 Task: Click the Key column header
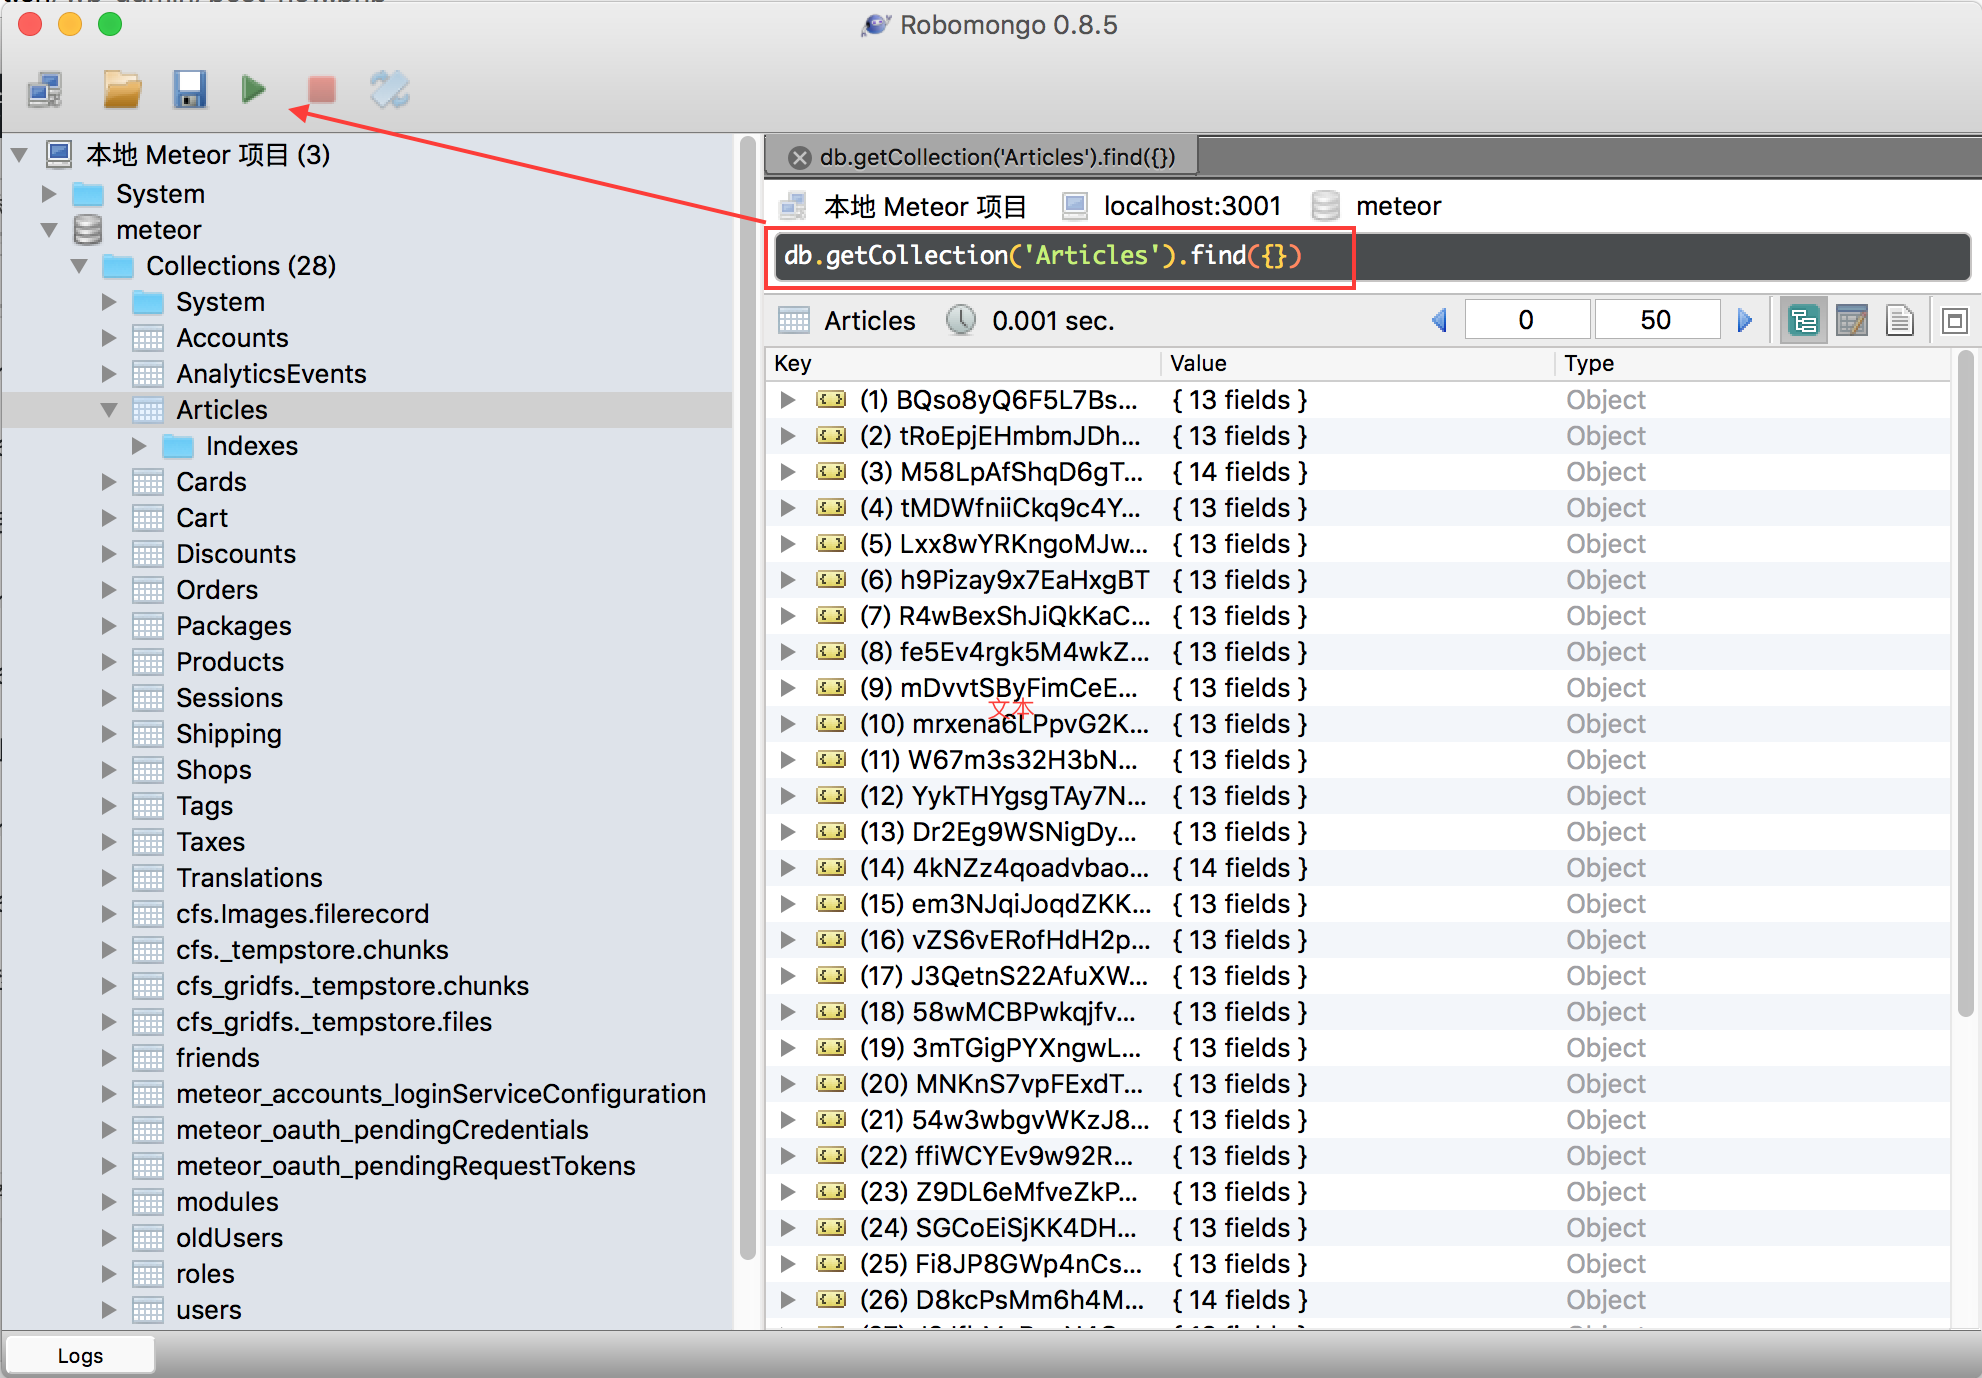click(x=964, y=364)
